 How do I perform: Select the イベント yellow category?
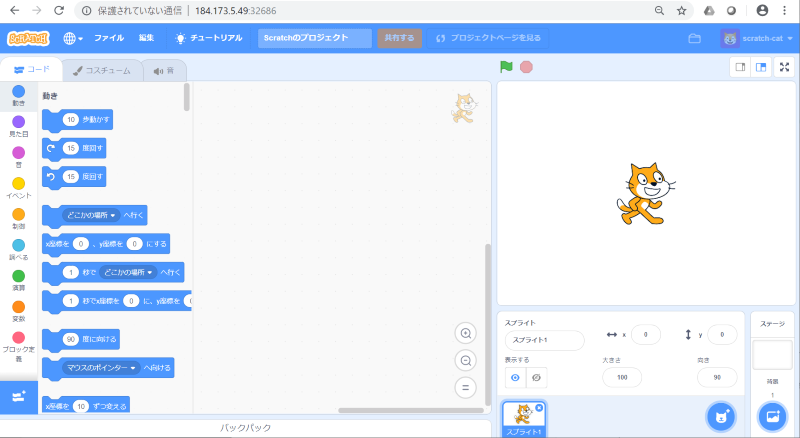click(18, 187)
